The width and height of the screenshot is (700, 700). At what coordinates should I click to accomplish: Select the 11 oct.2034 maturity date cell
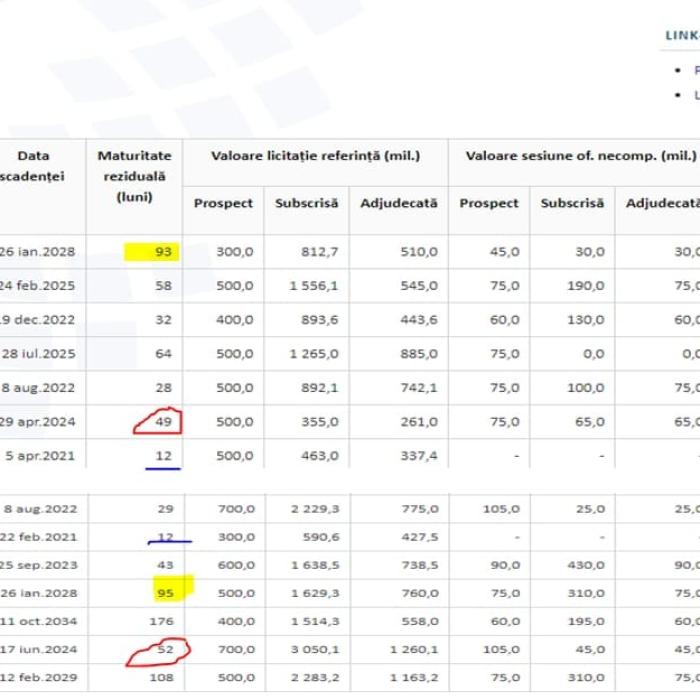tap(38, 621)
